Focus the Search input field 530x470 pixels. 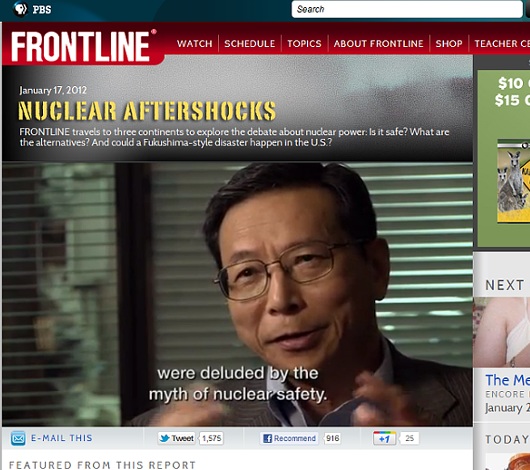click(407, 9)
